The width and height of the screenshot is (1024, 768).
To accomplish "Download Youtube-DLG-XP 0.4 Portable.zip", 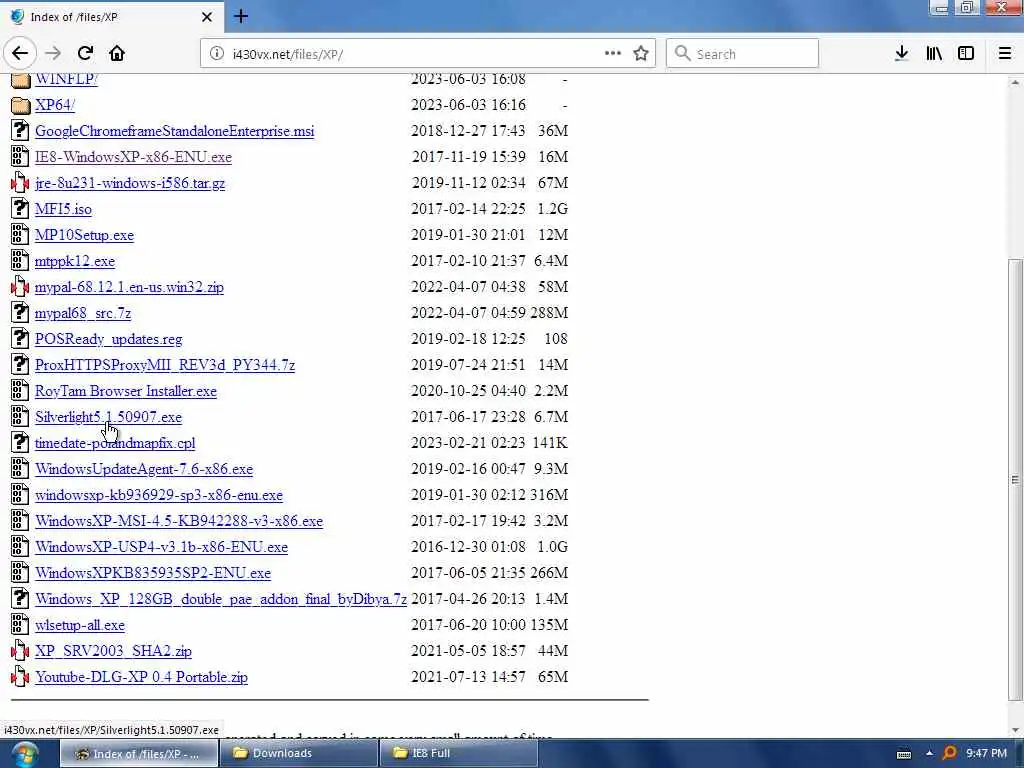I will coord(141,677).
